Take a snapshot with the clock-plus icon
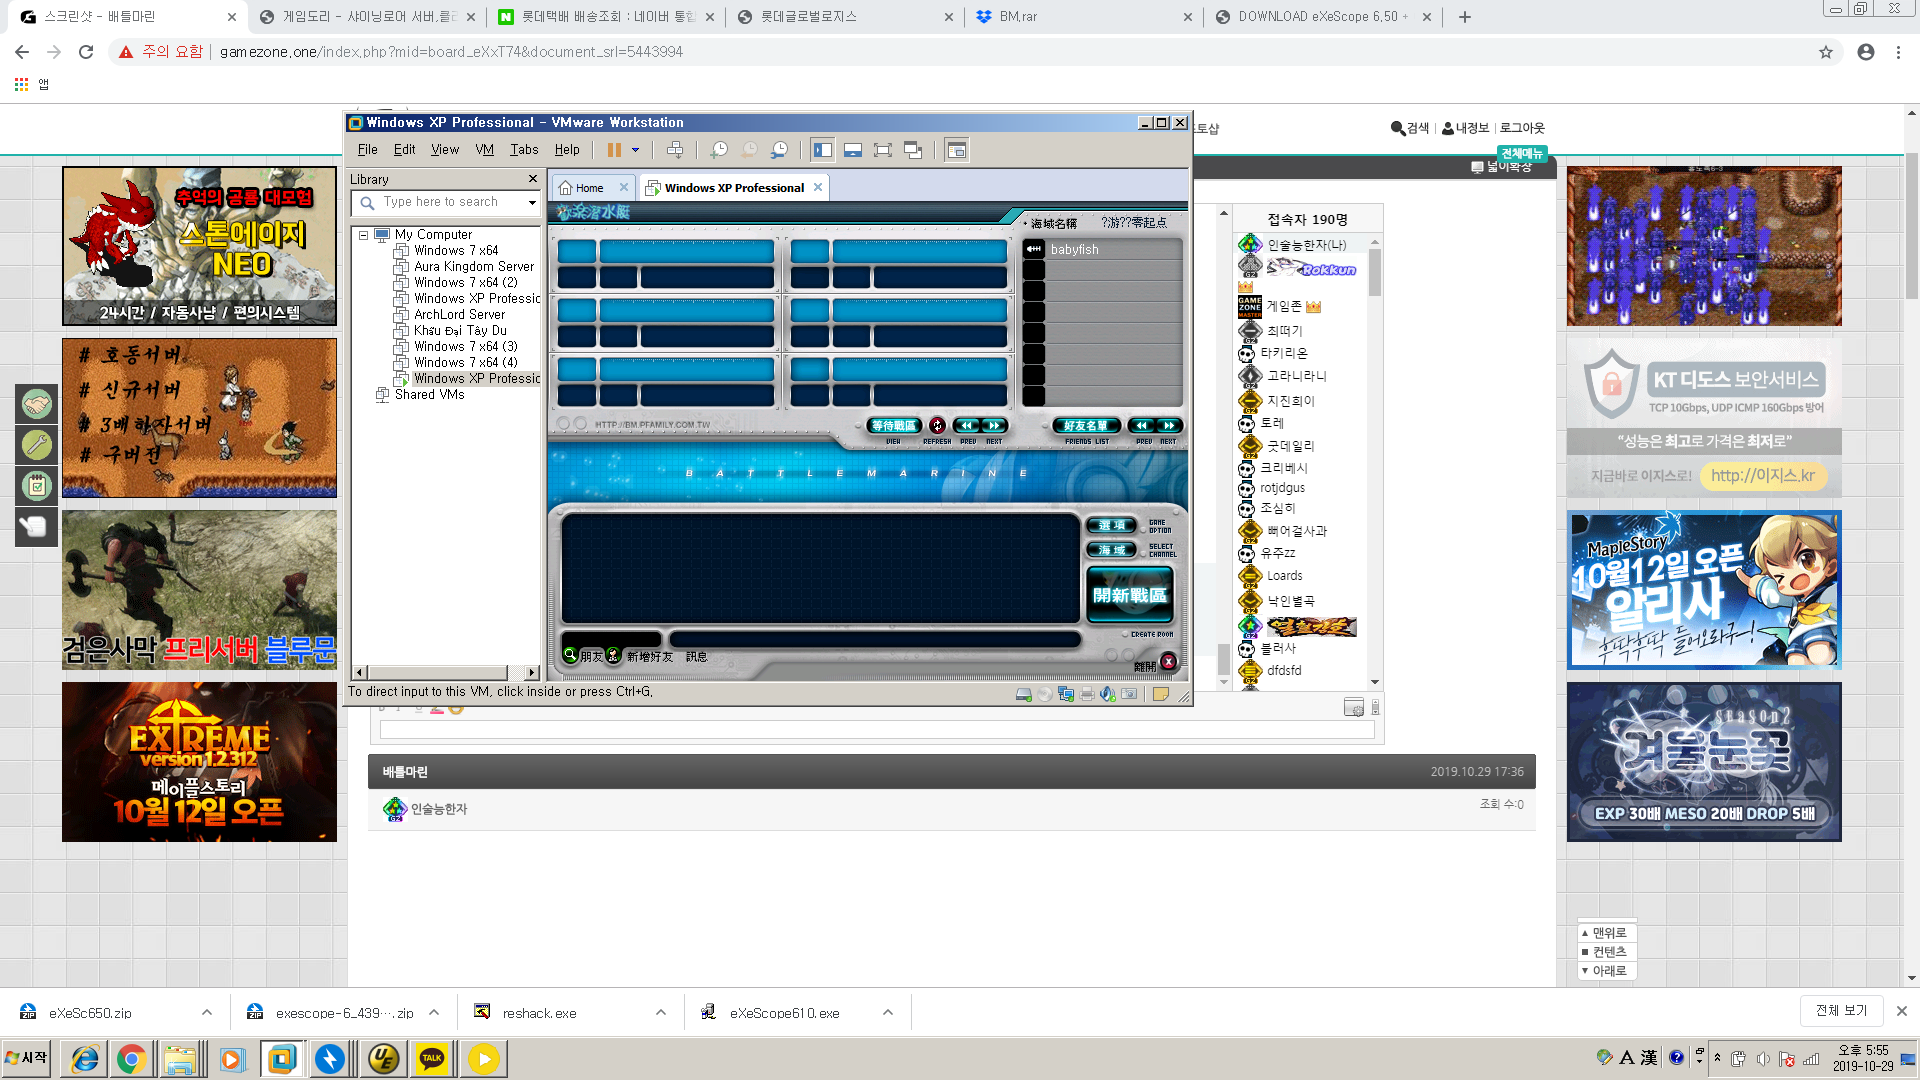The width and height of the screenshot is (1920, 1080). 719,150
